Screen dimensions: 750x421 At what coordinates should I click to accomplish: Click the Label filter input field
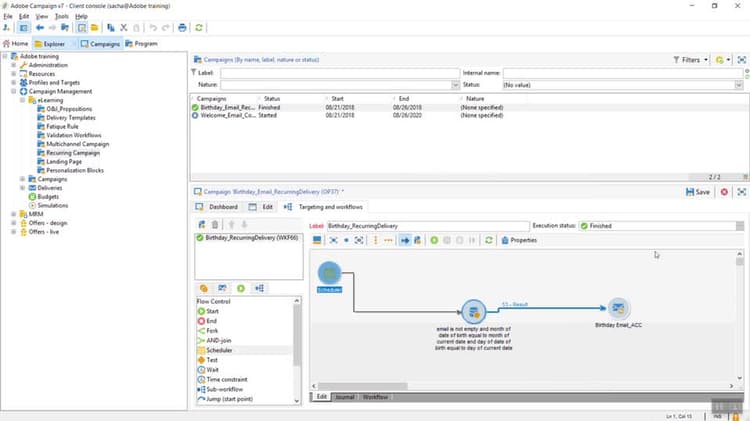[x=340, y=73]
